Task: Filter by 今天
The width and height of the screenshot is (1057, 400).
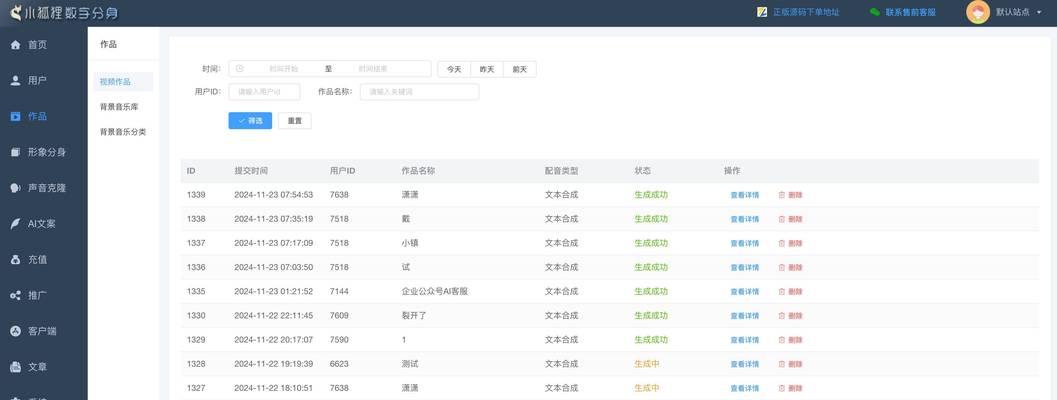Action: tap(454, 69)
